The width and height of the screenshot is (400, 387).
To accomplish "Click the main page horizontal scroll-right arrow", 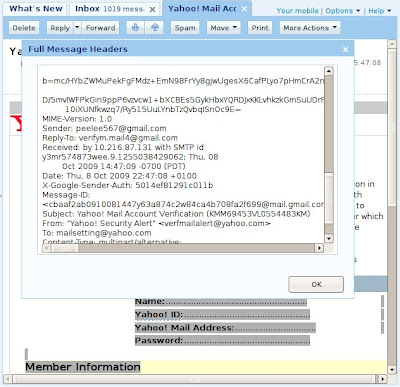I will pyautogui.click(x=383, y=379).
